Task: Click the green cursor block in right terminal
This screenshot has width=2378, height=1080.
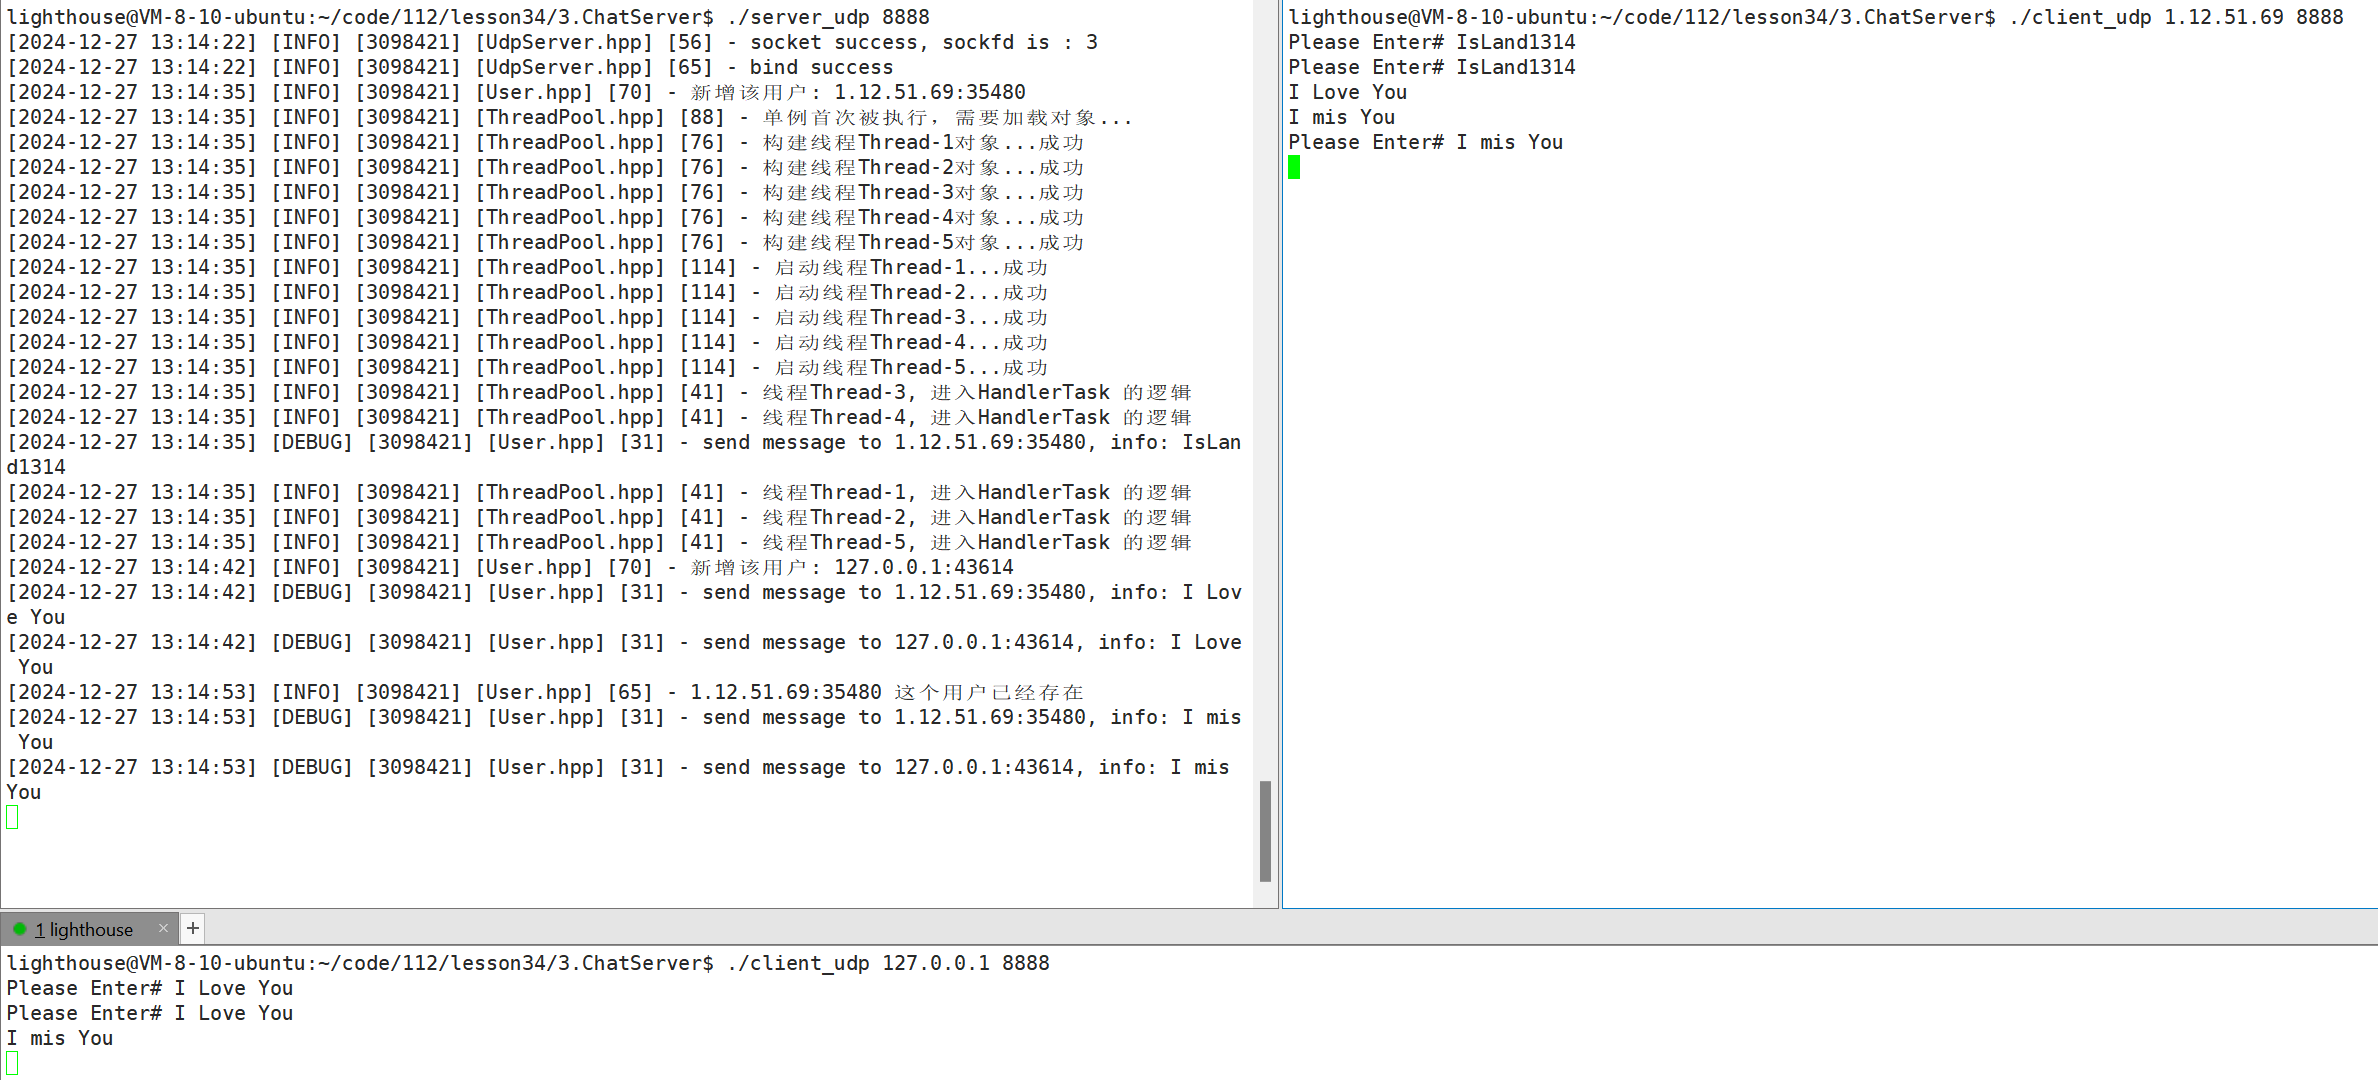Action: click(1294, 167)
